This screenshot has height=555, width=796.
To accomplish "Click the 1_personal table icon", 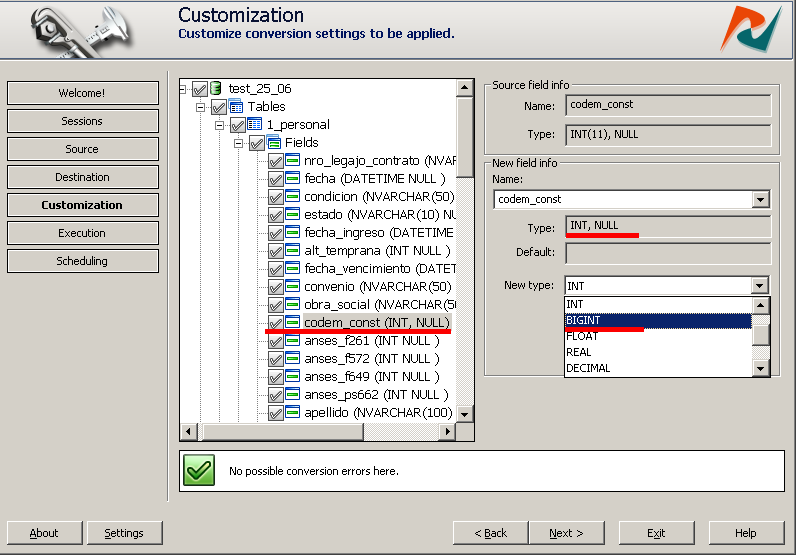I will (255, 125).
